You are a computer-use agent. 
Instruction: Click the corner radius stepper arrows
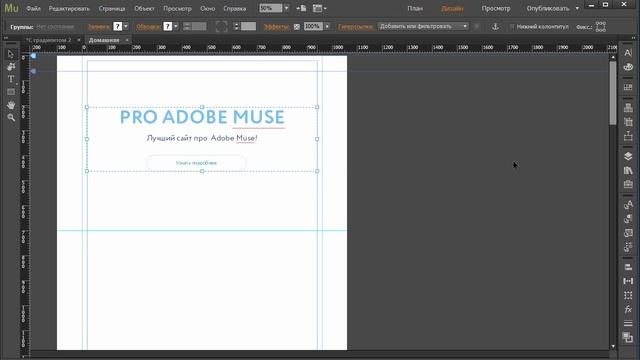(236, 27)
